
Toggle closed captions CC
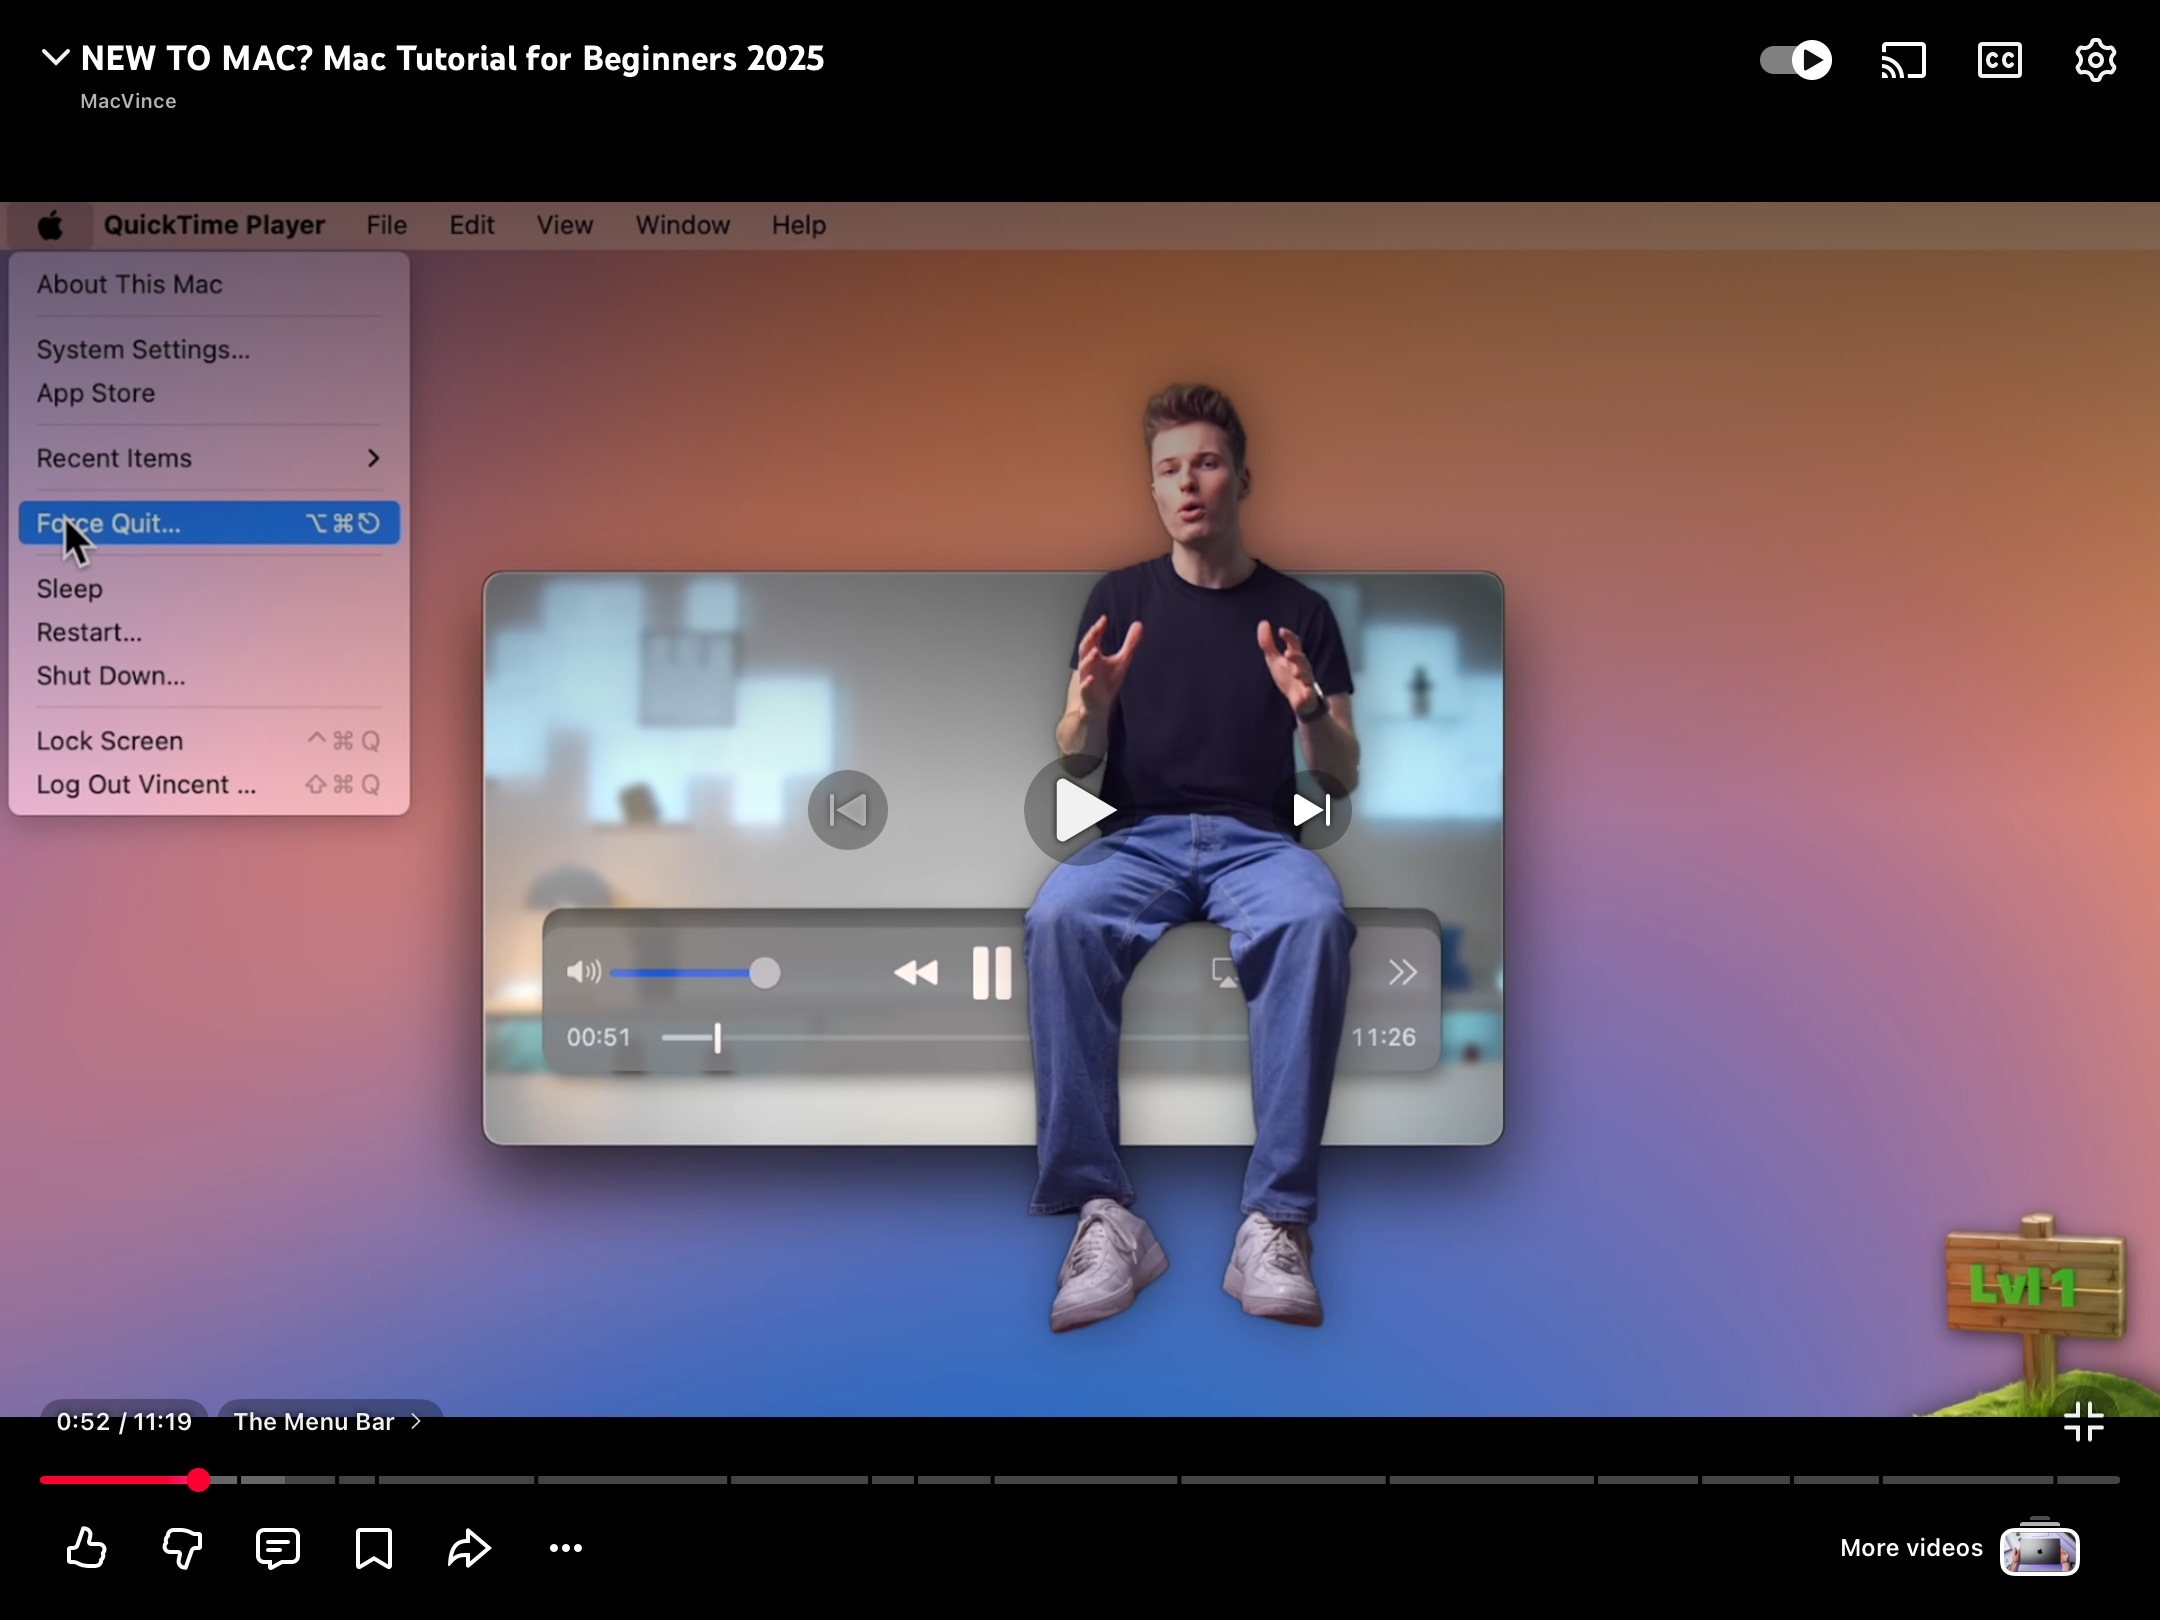pos(1999,60)
